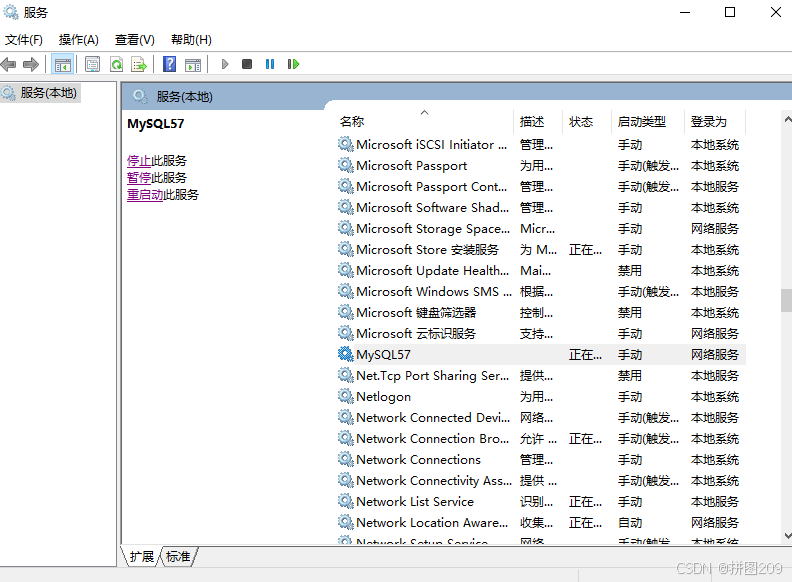Select Net.Tcp Port Sharing Ser... row
This screenshot has height=582, width=792.
tap(540, 375)
